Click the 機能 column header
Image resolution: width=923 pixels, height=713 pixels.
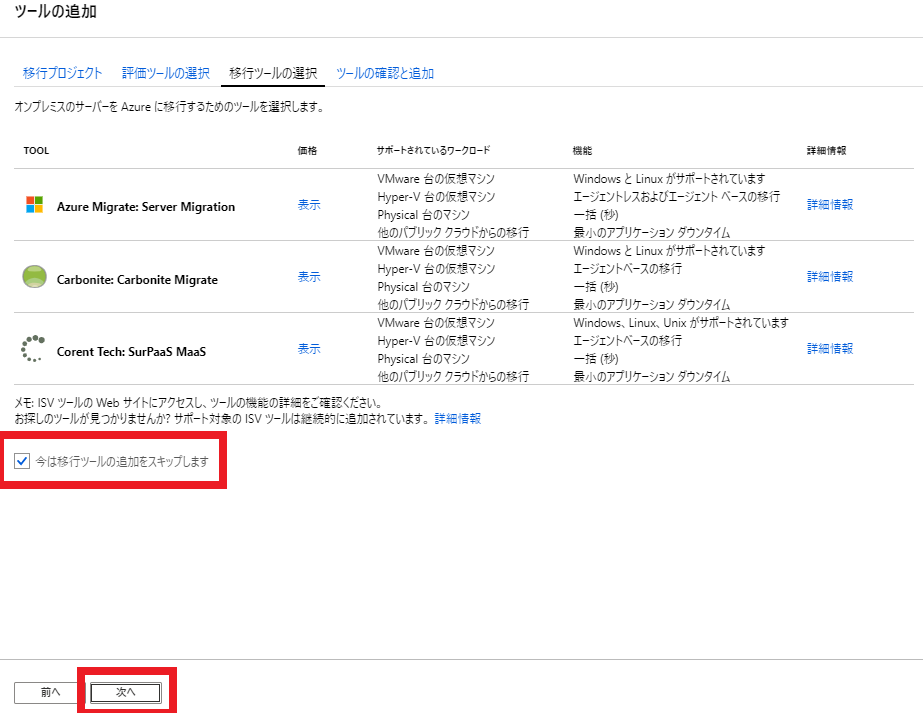point(583,151)
